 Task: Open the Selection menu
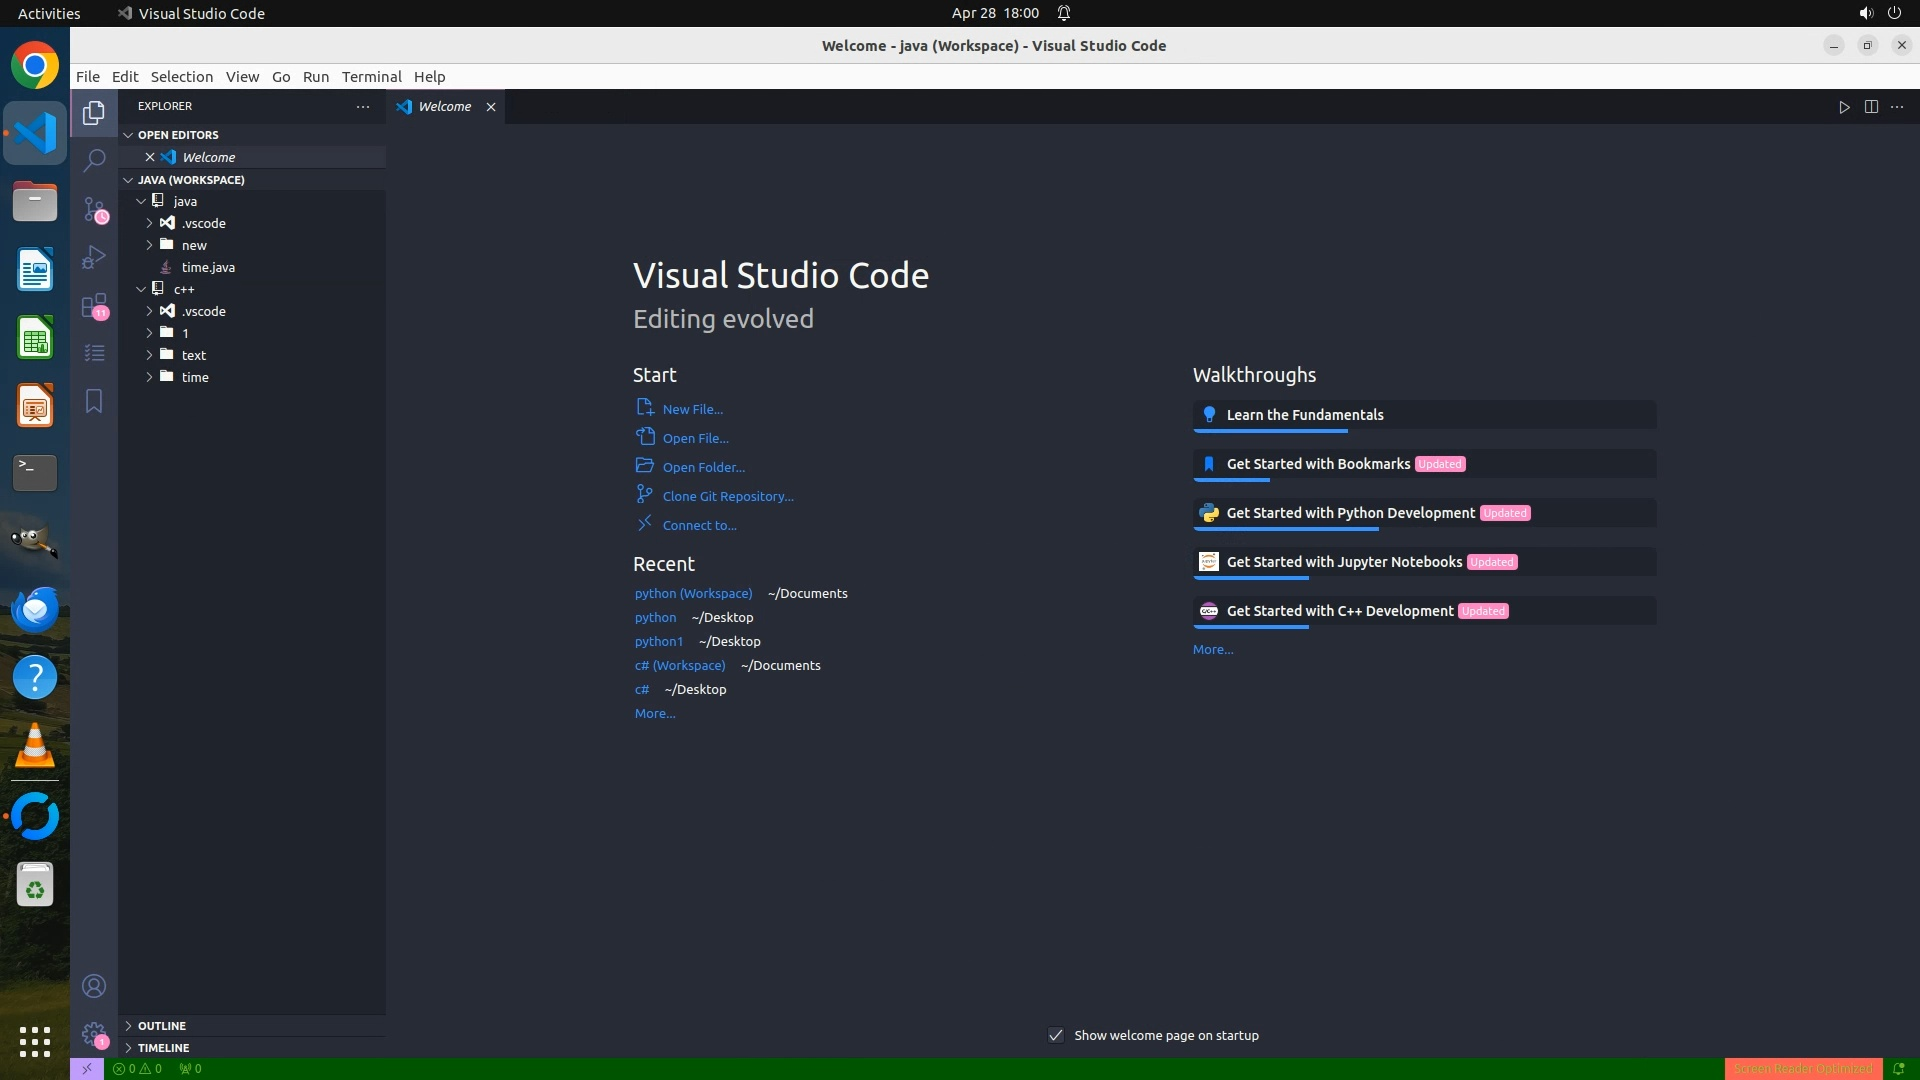pos(181,77)
